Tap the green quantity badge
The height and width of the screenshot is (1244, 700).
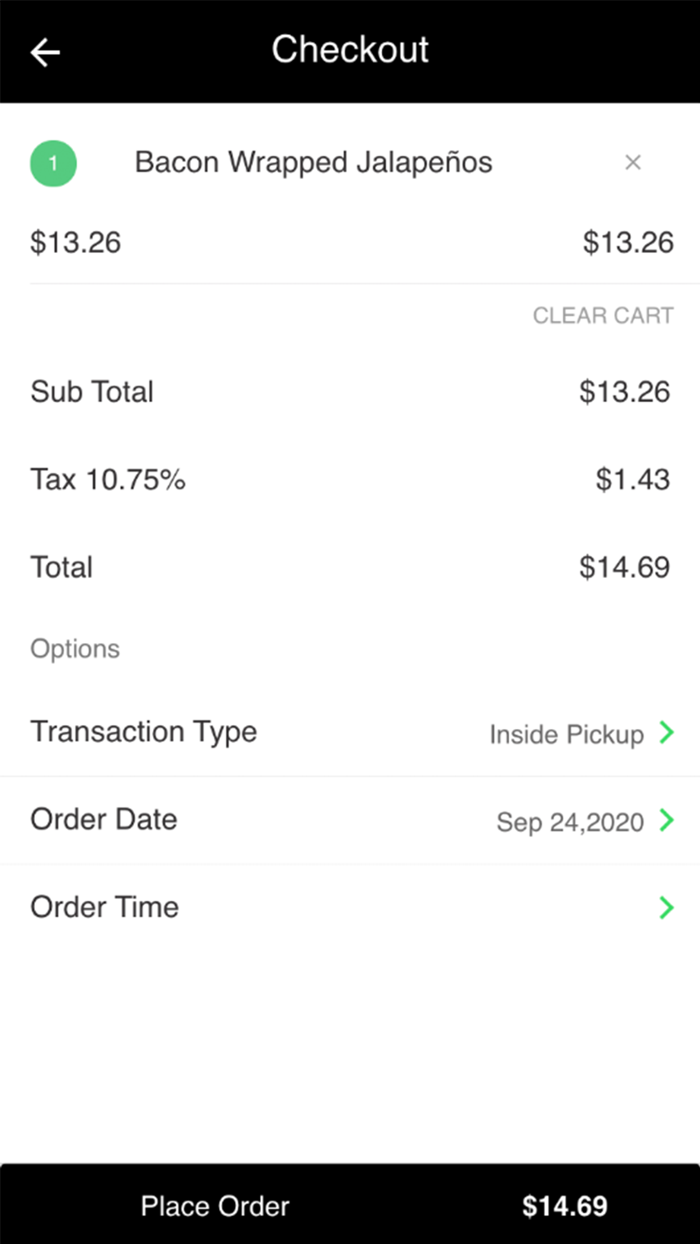click(x=54, y=163)
